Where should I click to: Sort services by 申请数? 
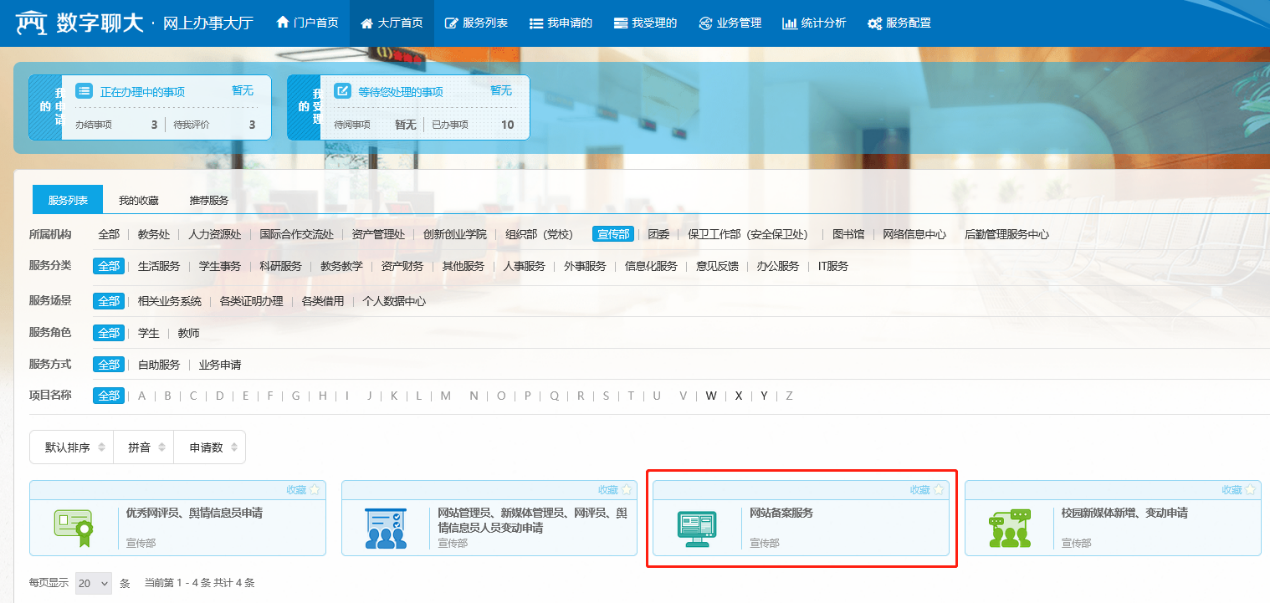pyautogui.click(x=209, y=447)
